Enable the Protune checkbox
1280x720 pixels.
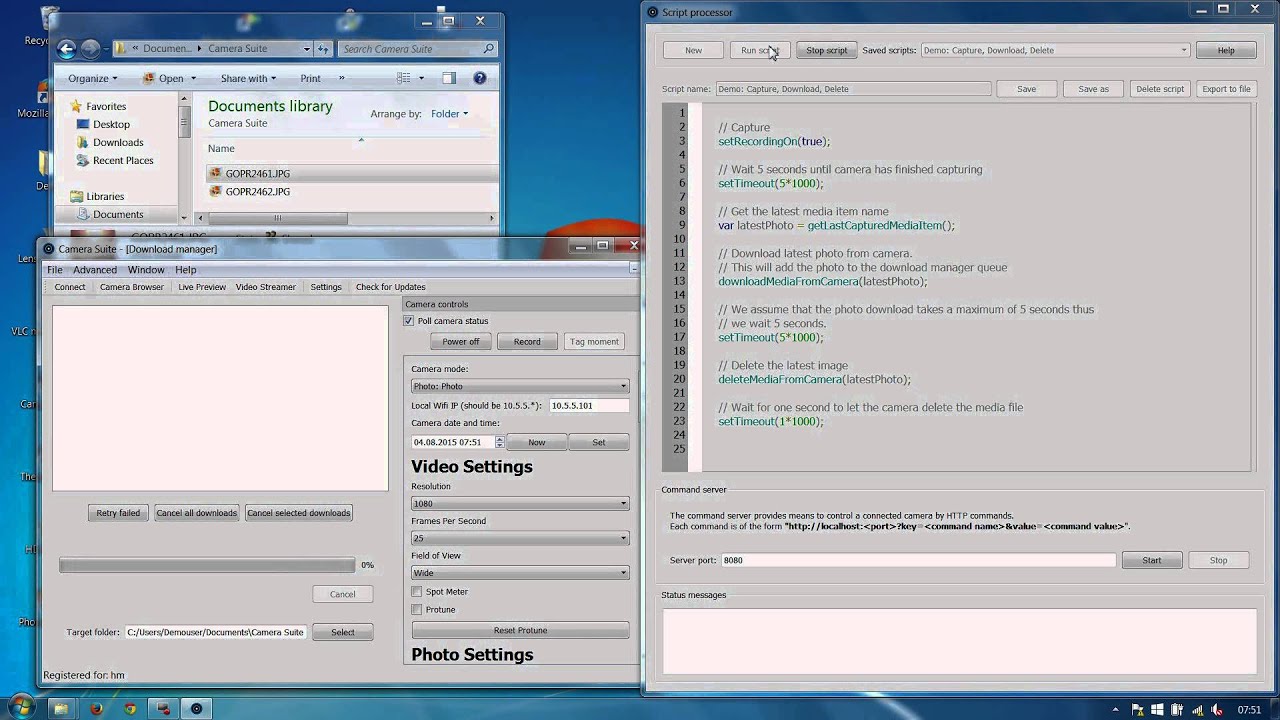pyautogui.click(x=417, y=610)
